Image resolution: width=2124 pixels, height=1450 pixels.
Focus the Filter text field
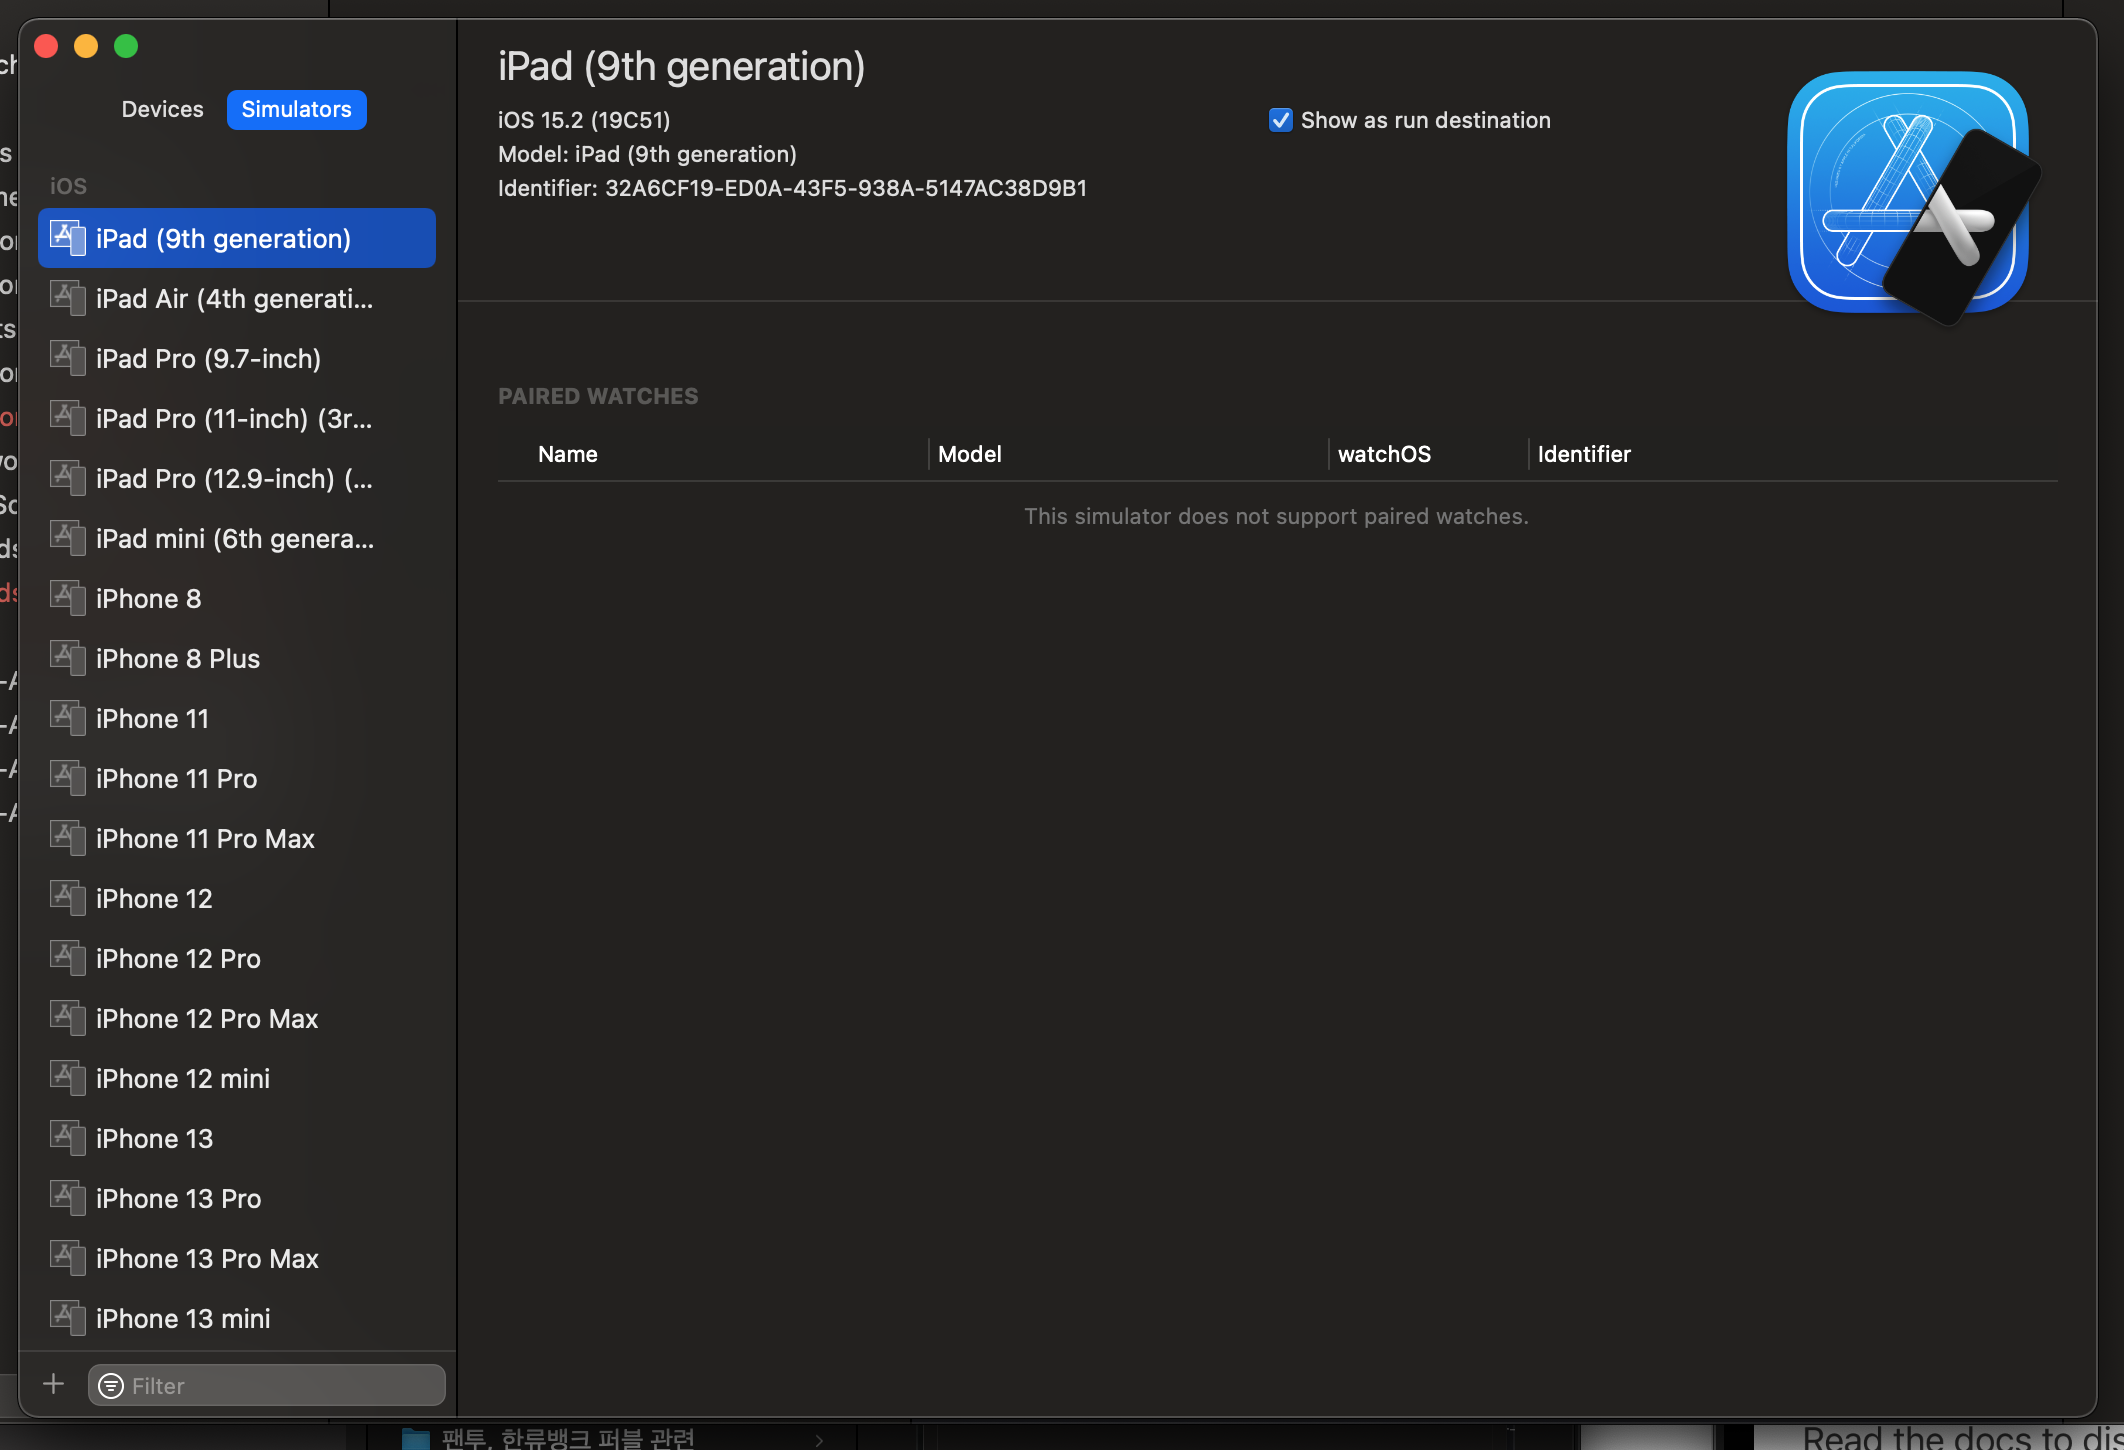[280, 1386]
